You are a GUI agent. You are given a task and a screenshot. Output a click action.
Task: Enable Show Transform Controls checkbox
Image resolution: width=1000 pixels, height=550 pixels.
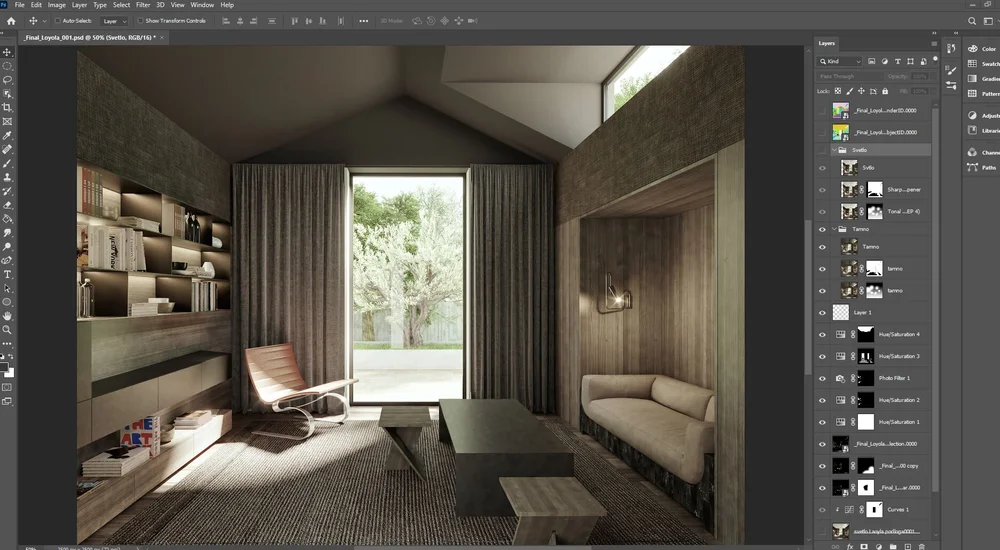click(x=140, y=21)
